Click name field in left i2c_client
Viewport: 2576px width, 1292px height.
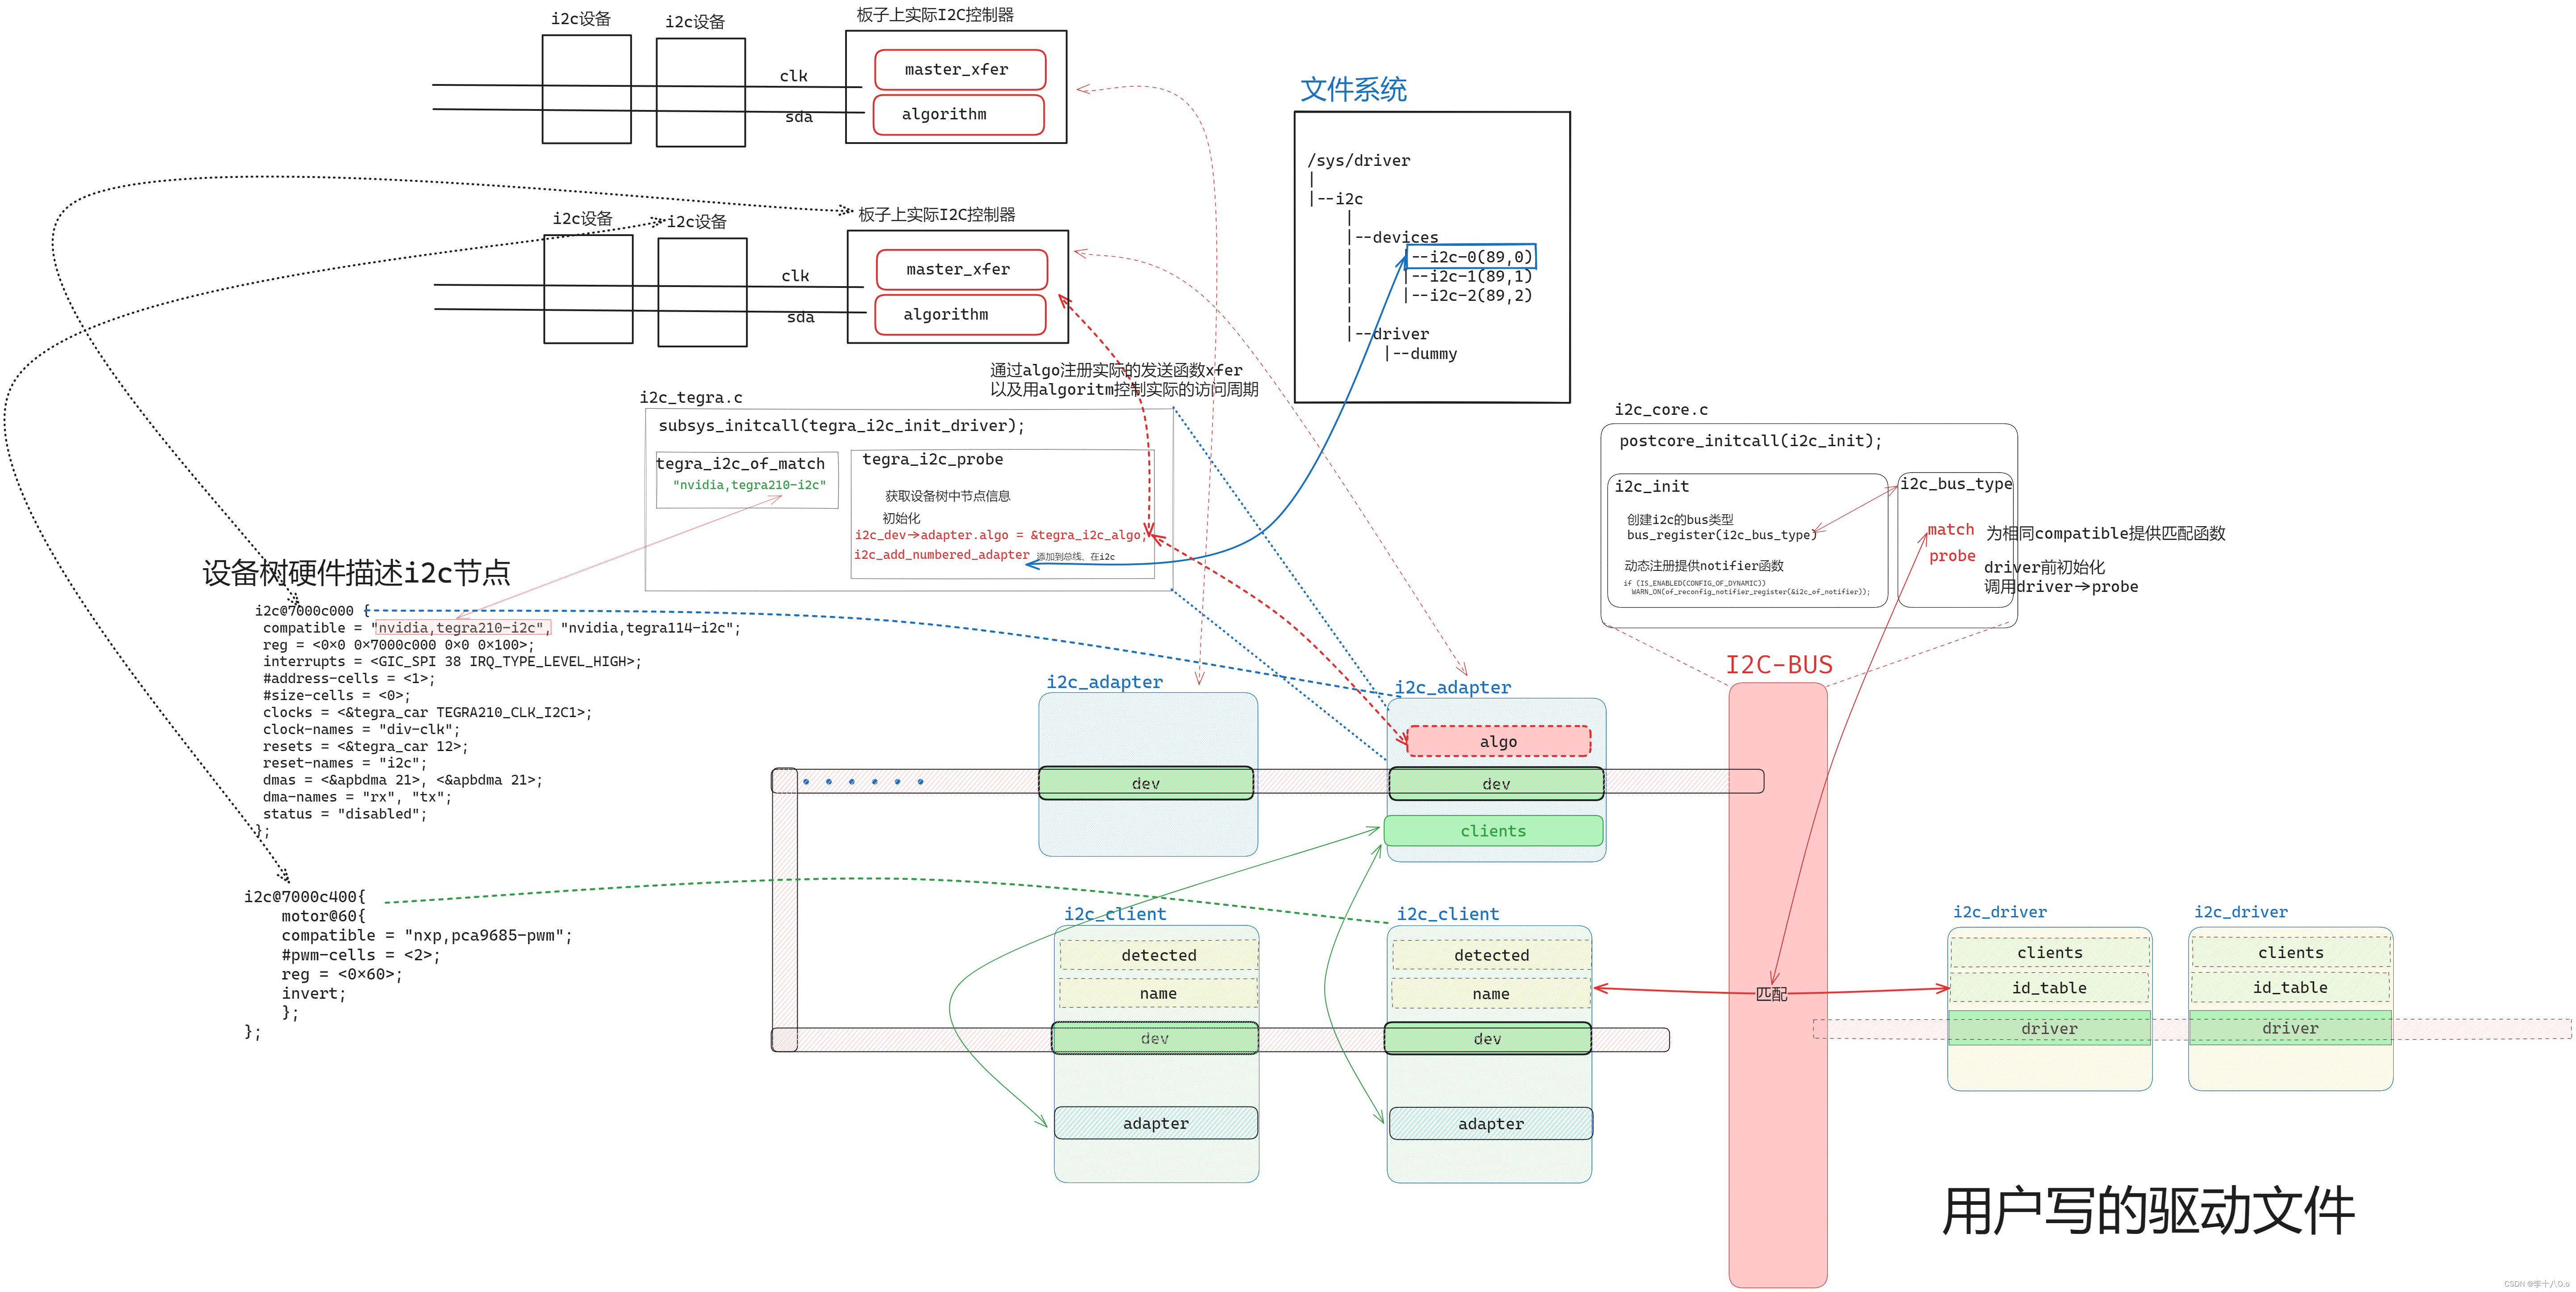[x=1158, y=993]
